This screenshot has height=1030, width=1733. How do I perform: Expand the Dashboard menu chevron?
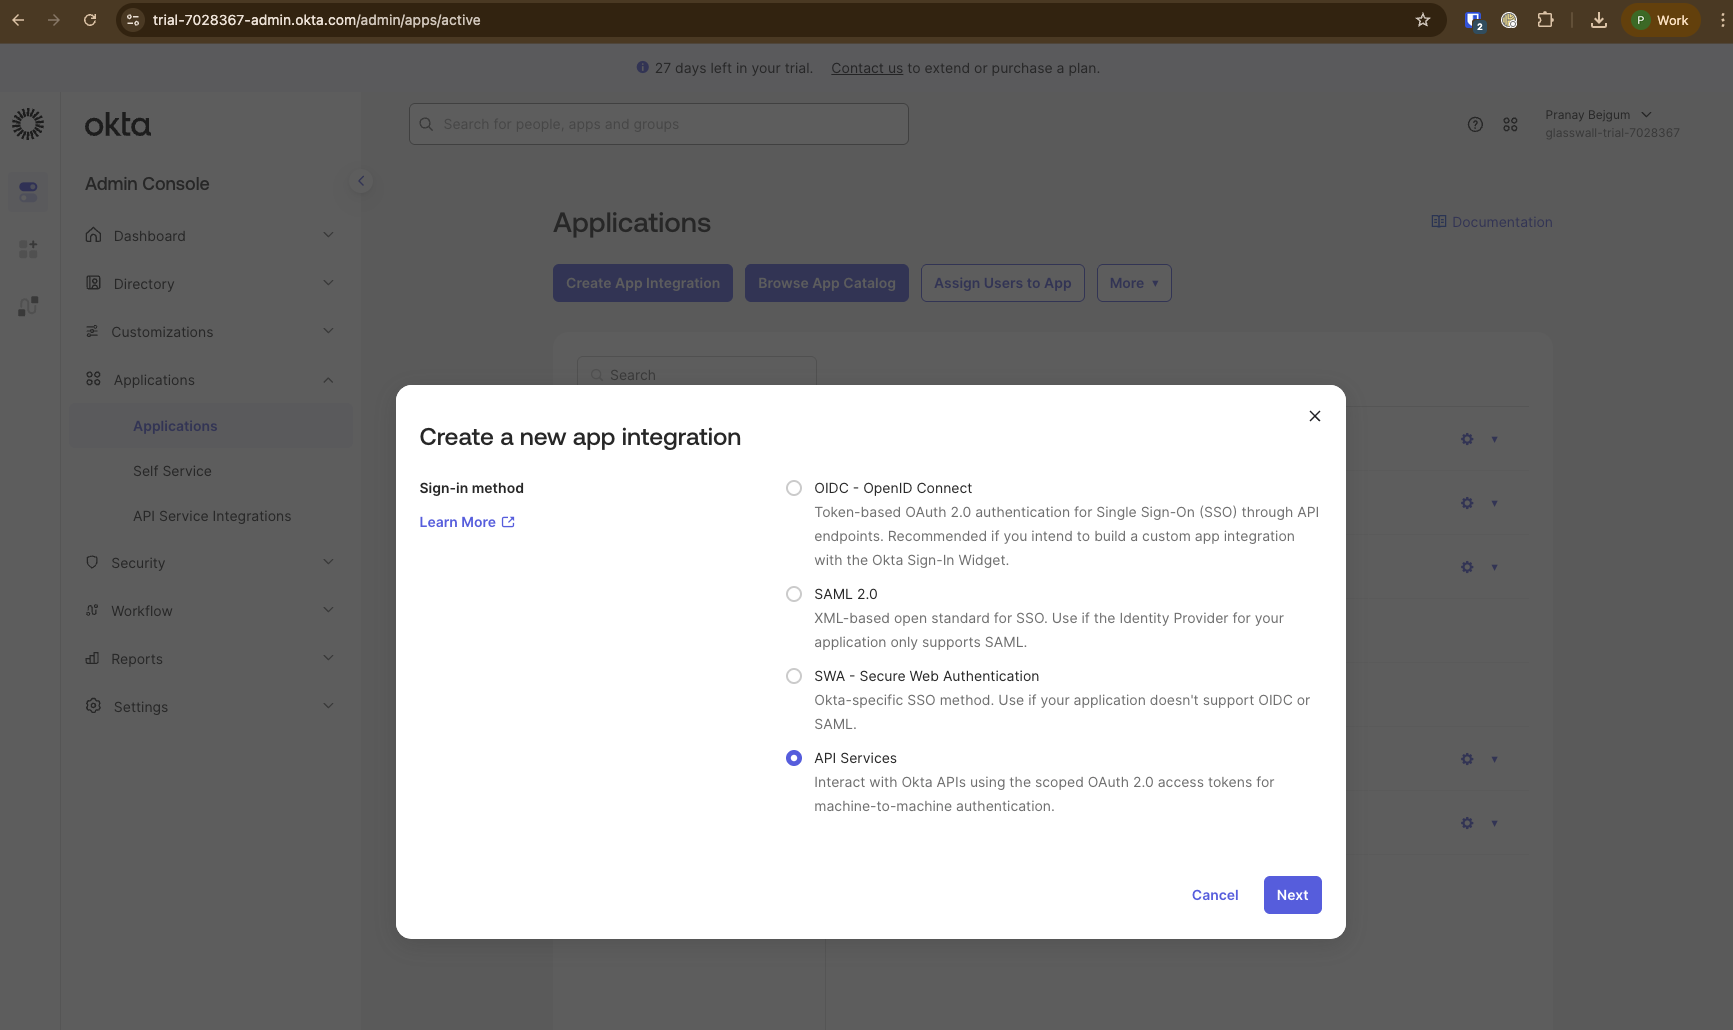click(x=328, y=235)
